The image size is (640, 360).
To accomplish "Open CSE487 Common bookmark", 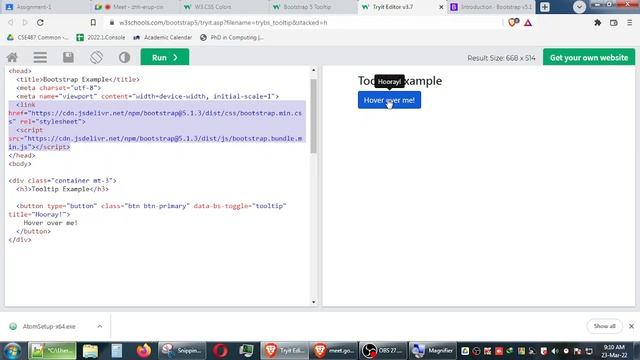I will (x=38, y=38).
